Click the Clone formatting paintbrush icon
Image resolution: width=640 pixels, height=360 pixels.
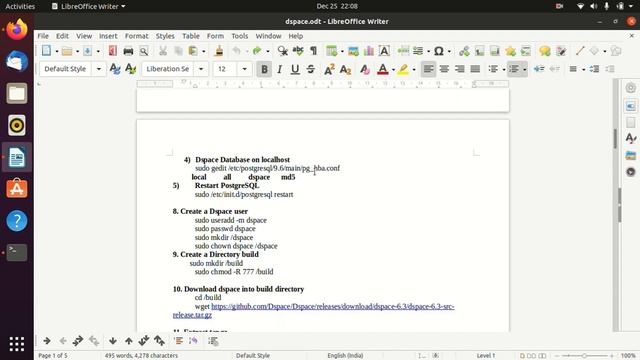point(219,51)
